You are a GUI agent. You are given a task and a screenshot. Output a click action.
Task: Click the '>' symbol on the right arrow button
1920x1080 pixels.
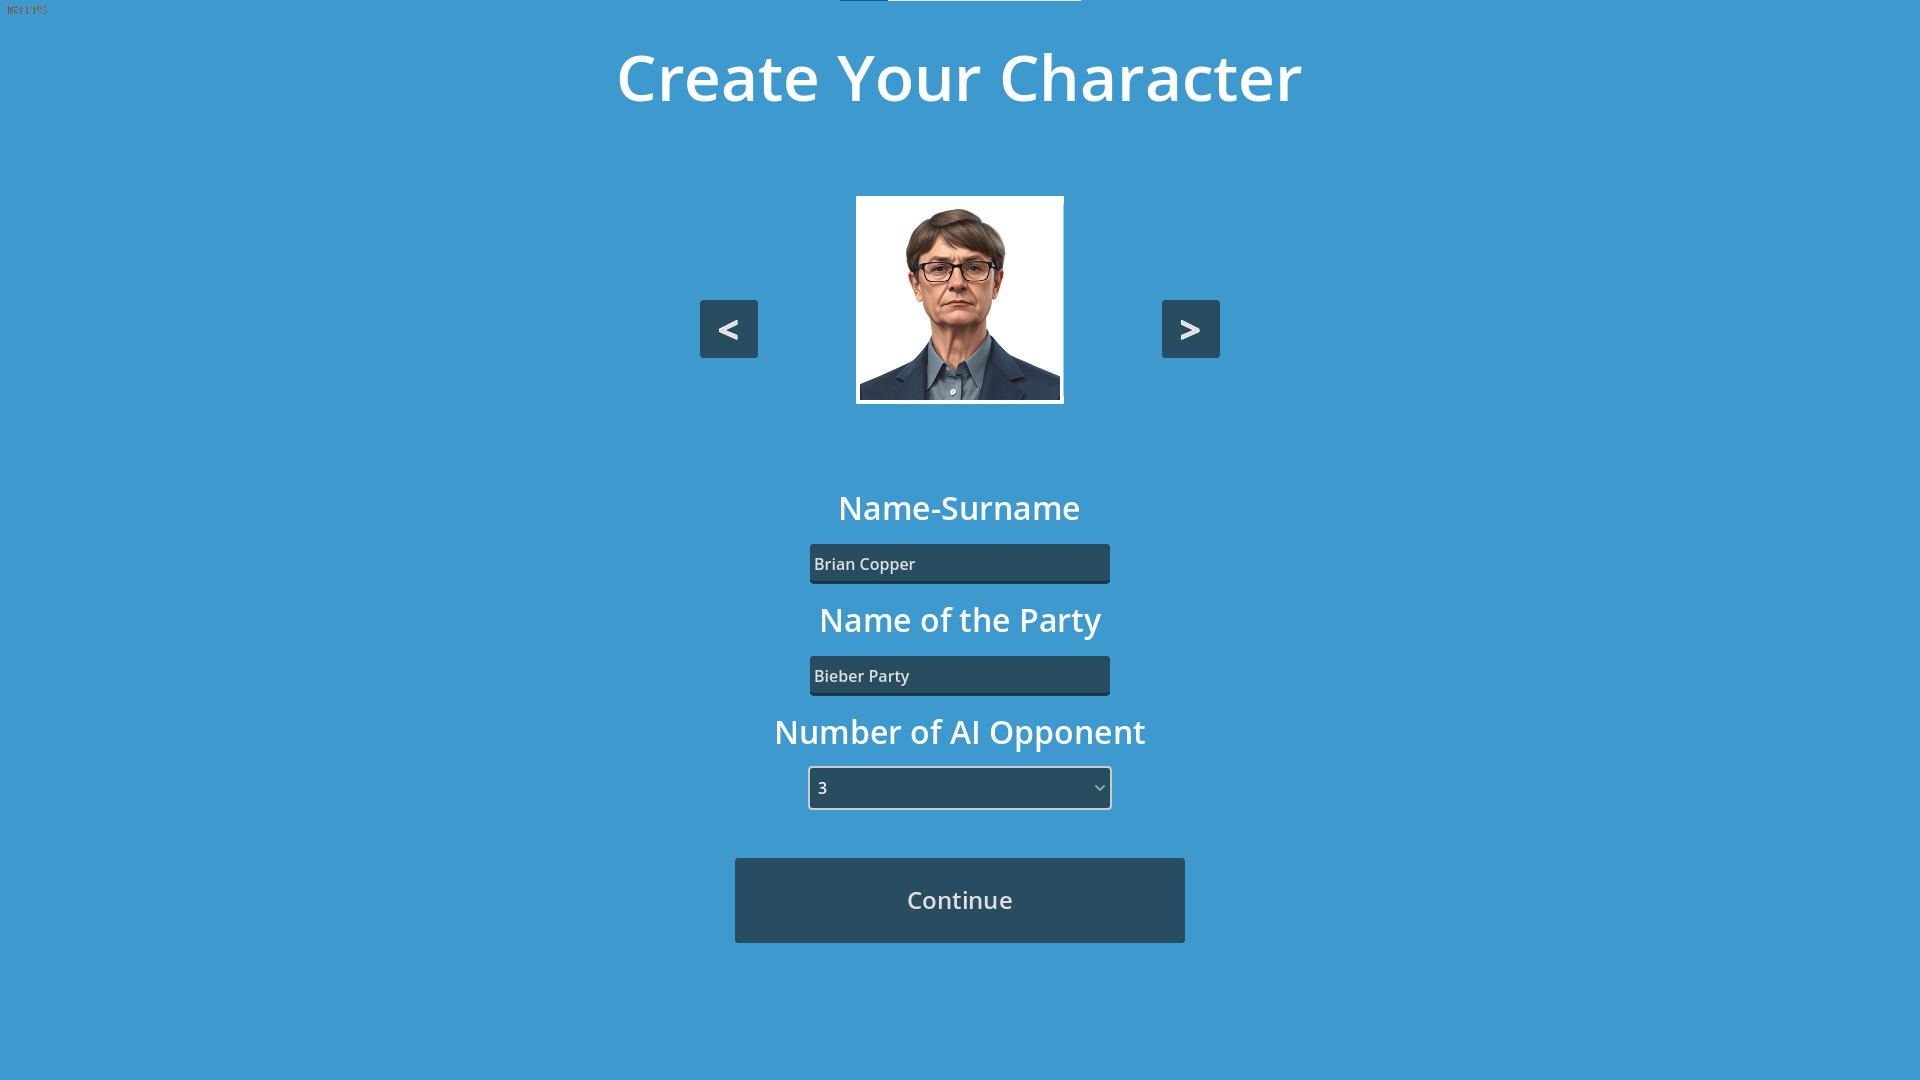pos(1190,329)
